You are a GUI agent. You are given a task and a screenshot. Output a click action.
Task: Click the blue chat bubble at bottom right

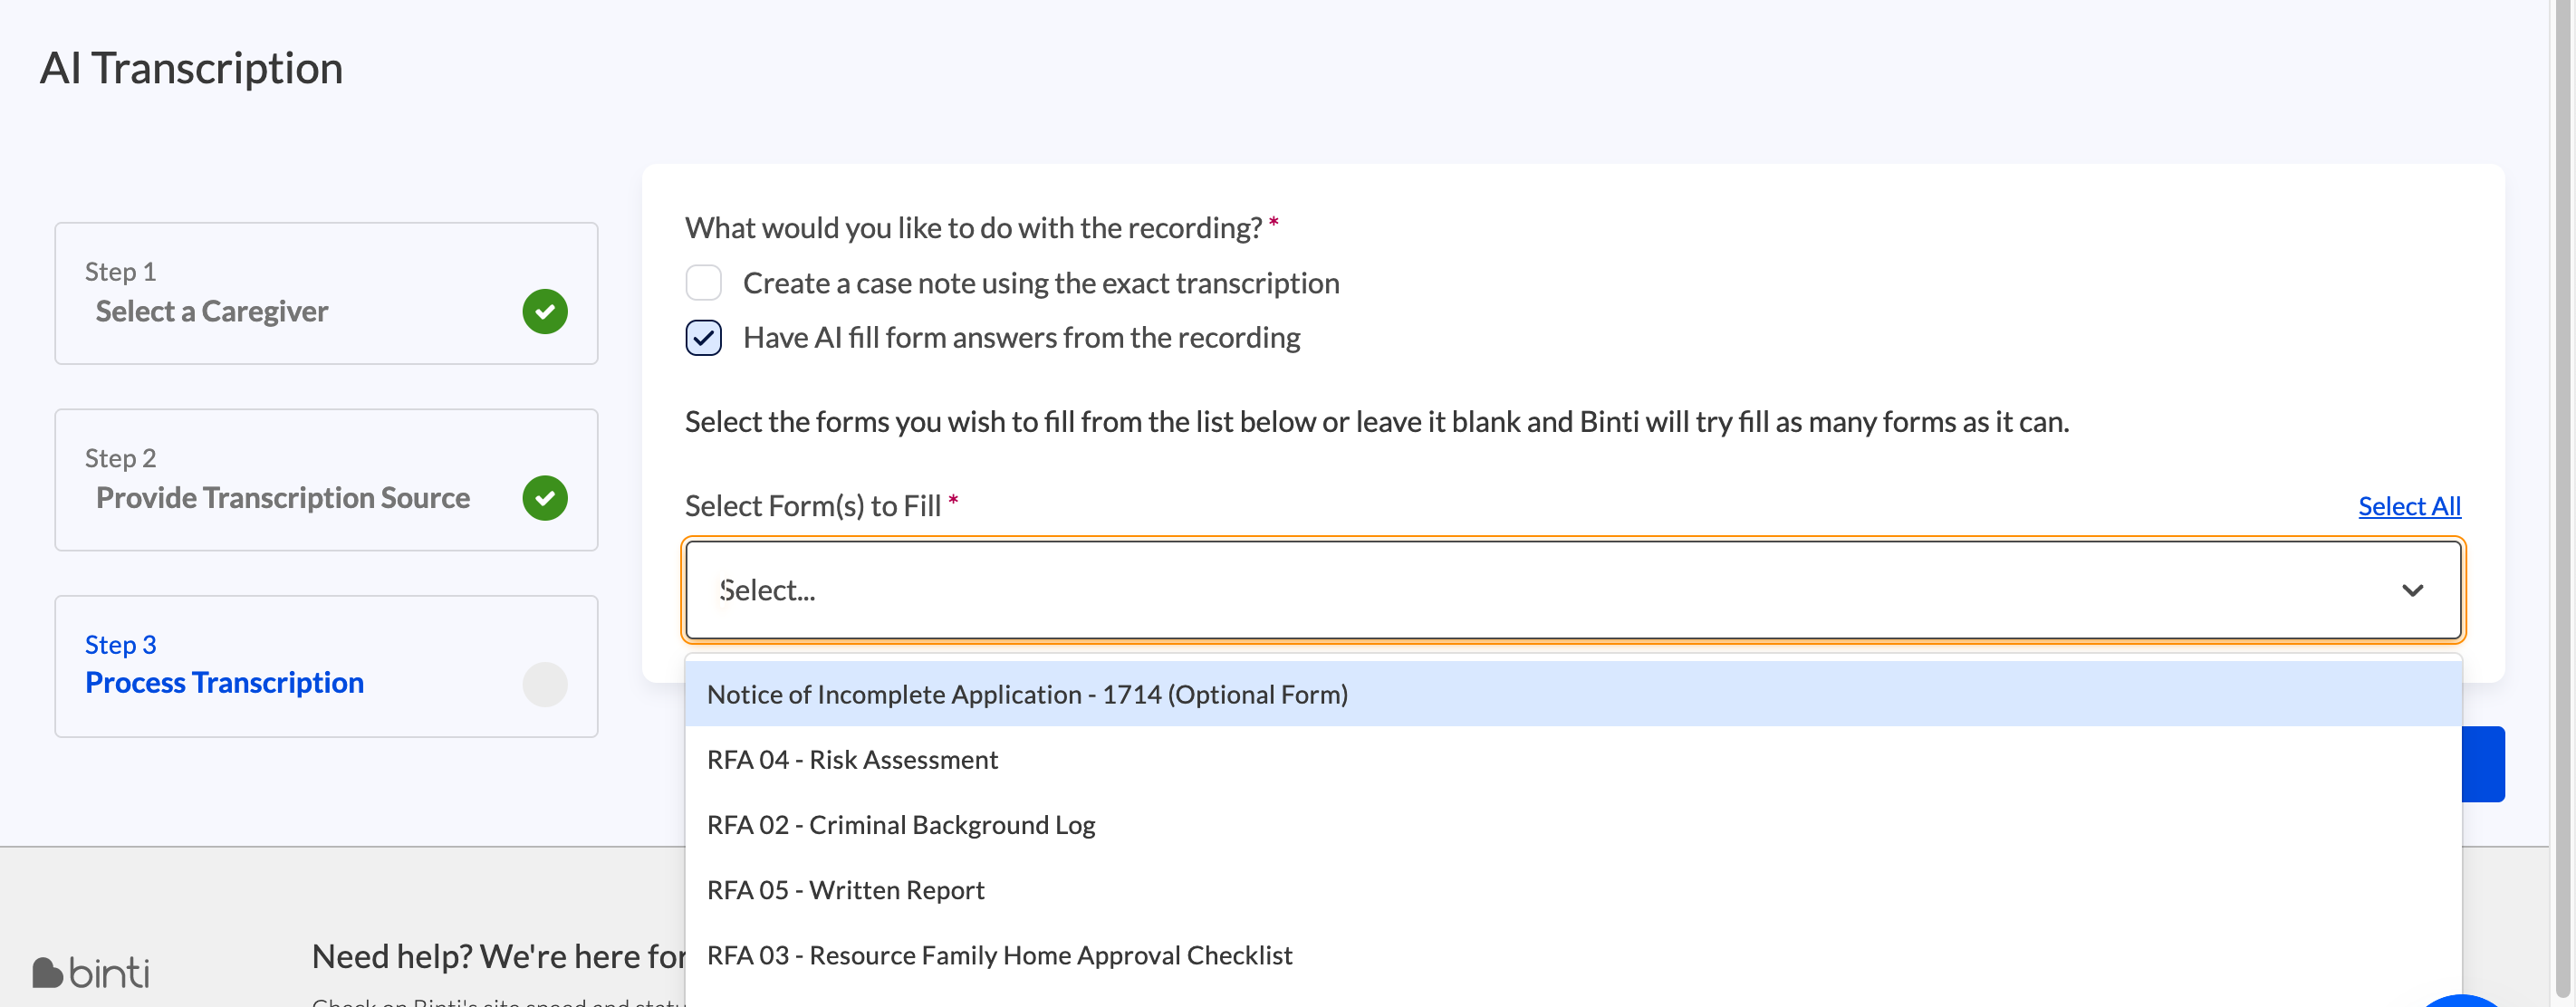pyautogui.click(x=2462, y=1000)
